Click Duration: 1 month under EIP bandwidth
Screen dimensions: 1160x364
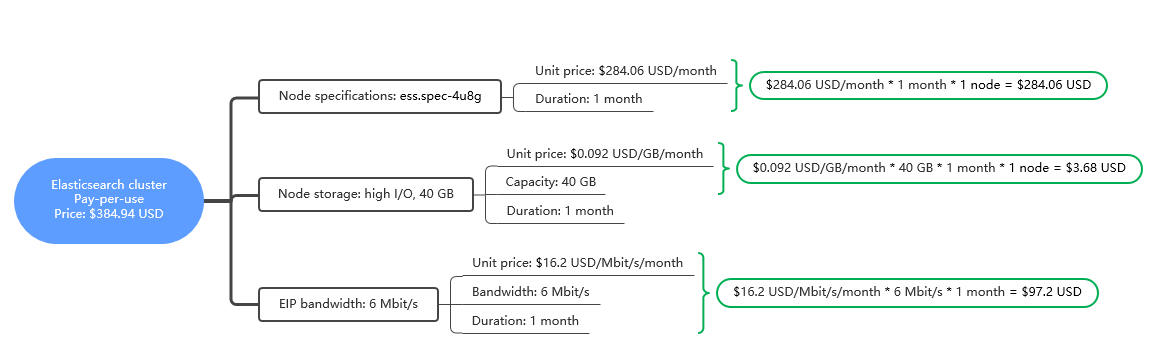(x=525, y=320)
